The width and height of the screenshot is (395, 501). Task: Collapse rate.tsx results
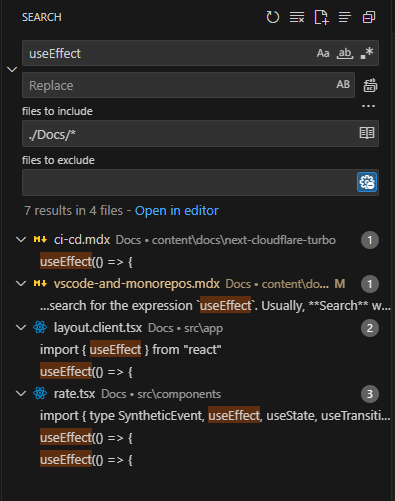click(21, 394)
